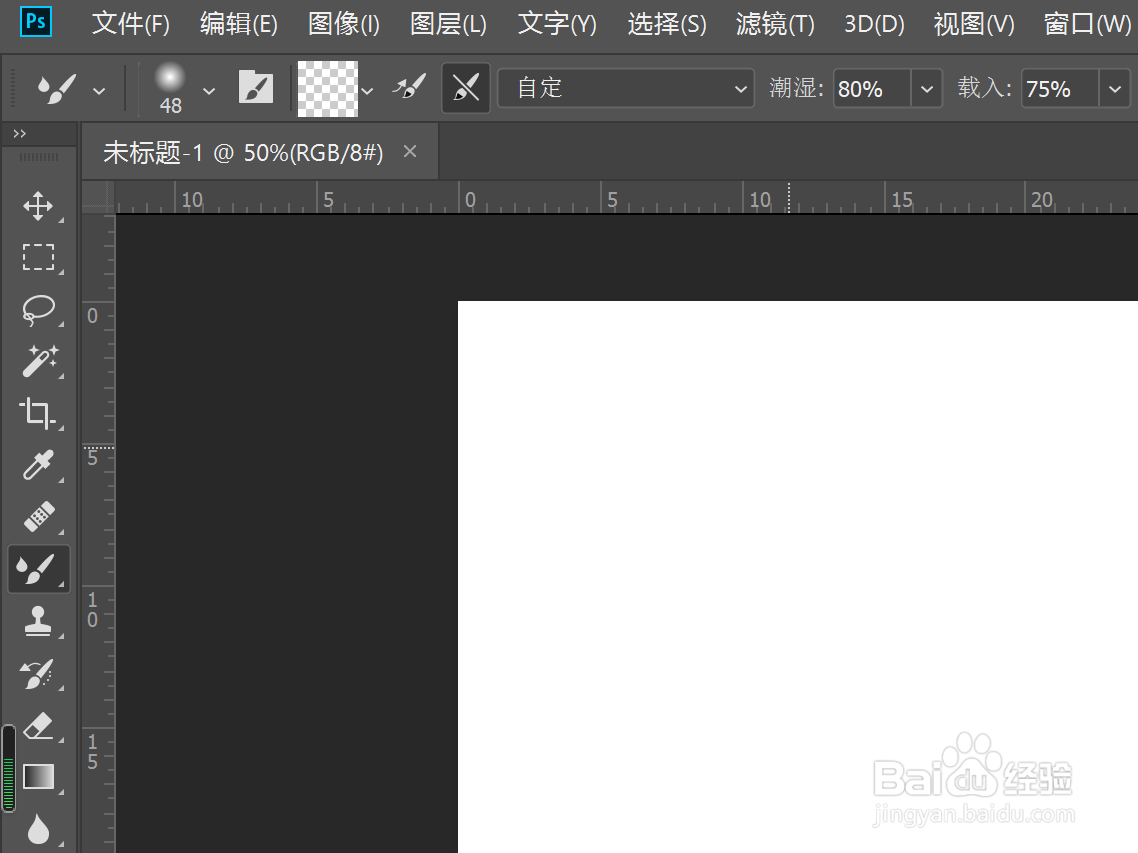Toggle clean brush after each stroke
Screen dimensions: 1138x853
[x=466, y=88]
